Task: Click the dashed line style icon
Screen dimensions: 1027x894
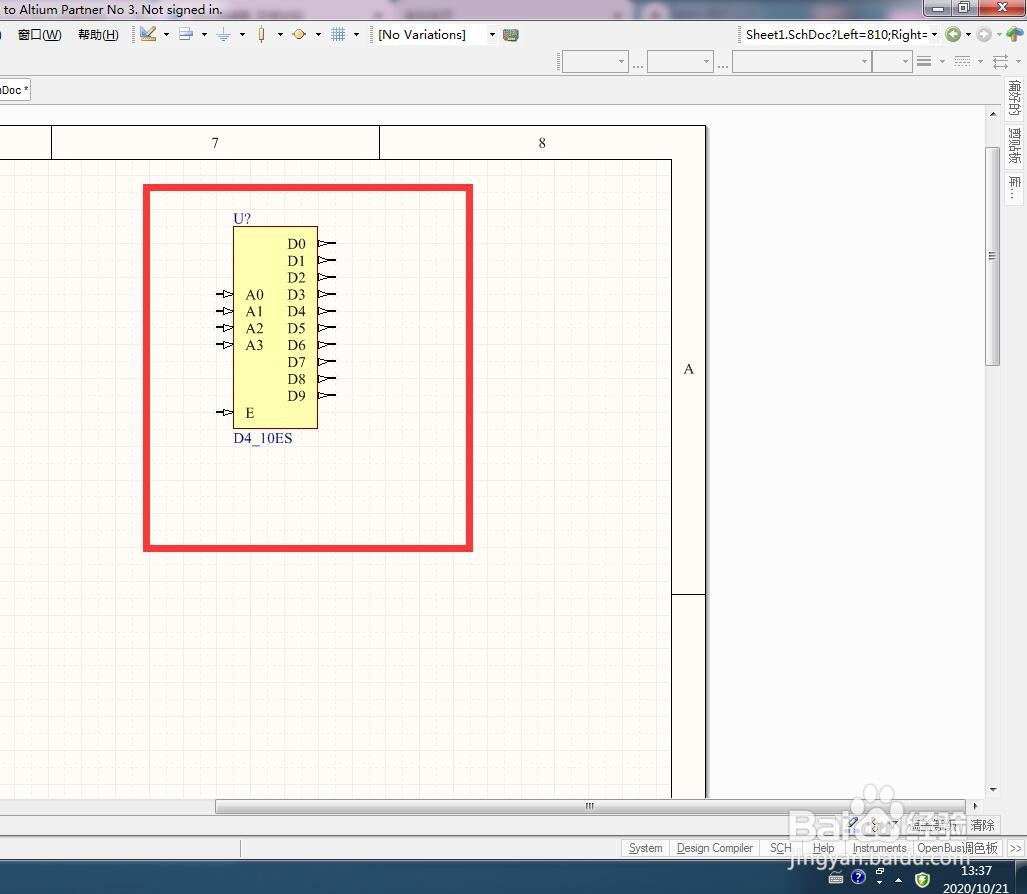Action: (x=962, y=62)
